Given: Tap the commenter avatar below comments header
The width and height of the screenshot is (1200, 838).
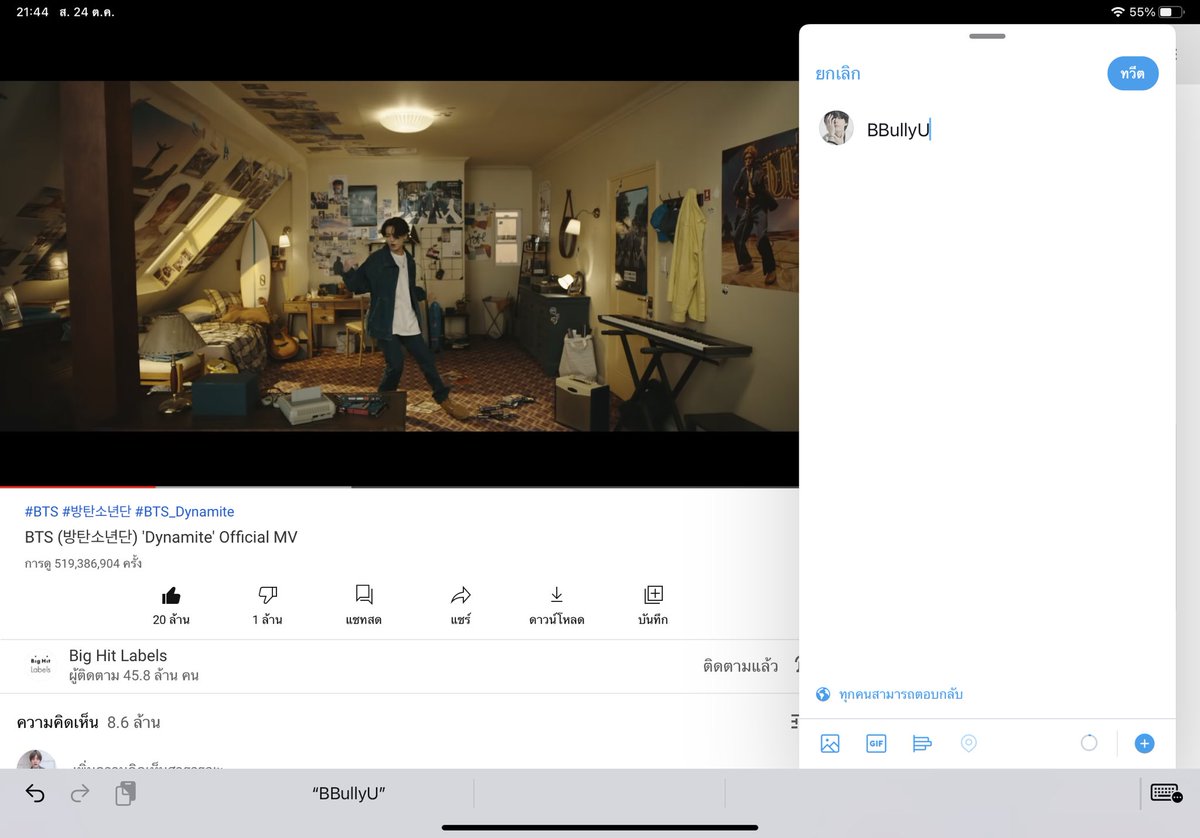Looking at the screenshot, I should (x=37, y=760).
